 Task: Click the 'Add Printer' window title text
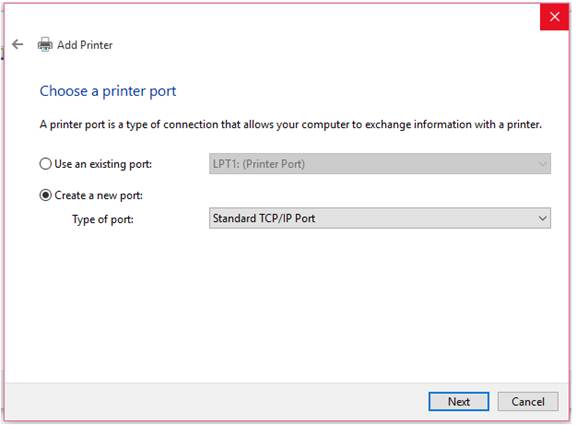[x=84, y=45]
